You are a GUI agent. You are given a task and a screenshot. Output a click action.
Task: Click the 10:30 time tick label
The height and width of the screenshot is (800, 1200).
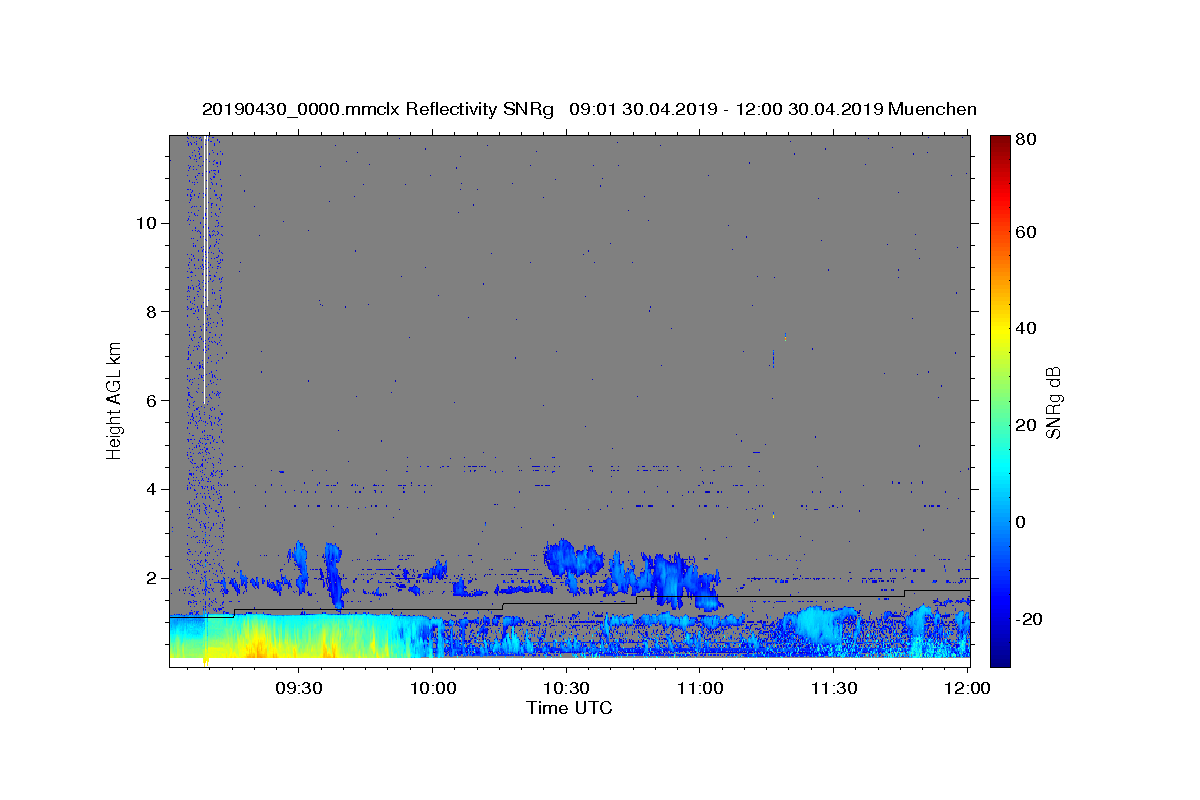pos(566,688)
